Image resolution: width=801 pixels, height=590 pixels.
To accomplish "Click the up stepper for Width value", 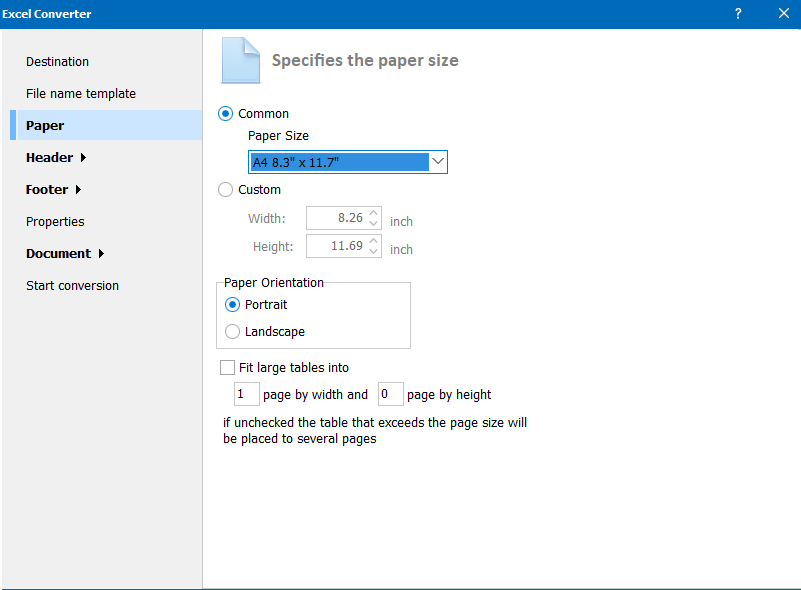I will coord(375,213).
